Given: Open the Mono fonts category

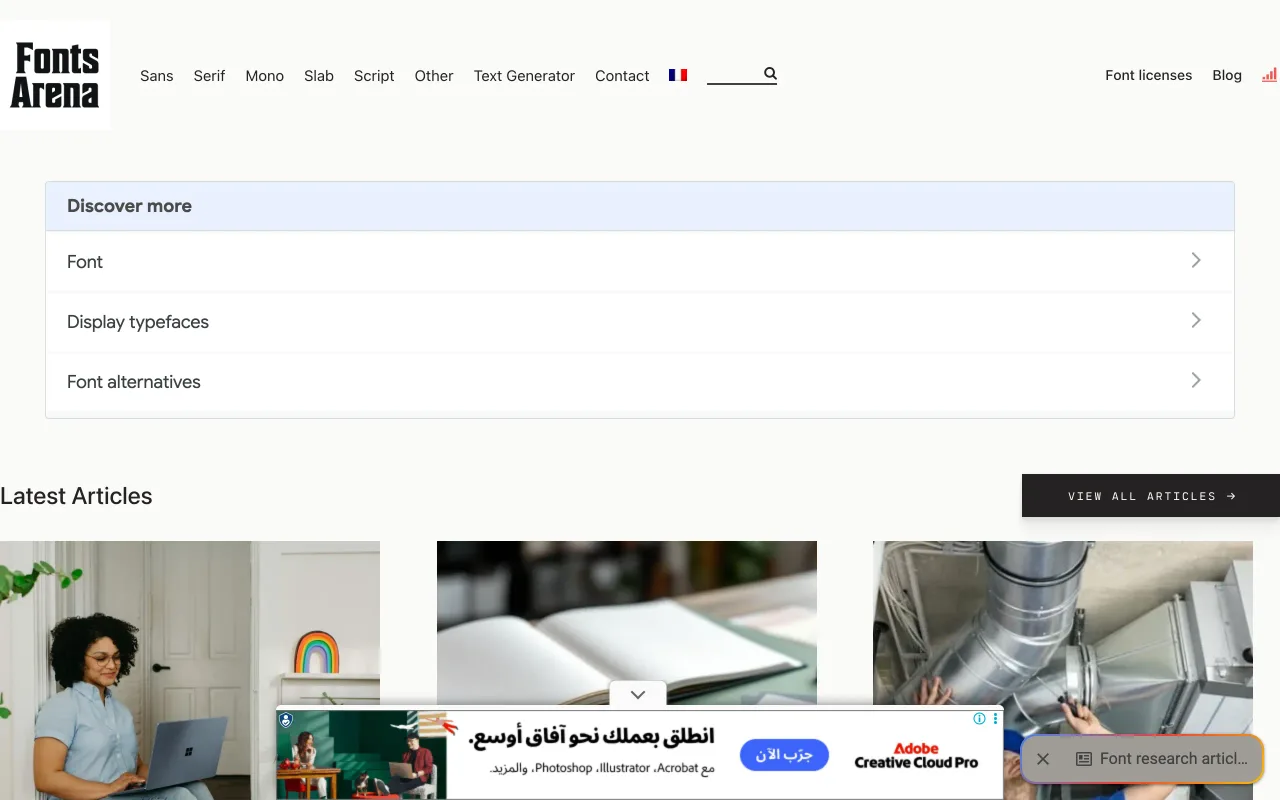Looking at the screenshot, I should 265,76.
